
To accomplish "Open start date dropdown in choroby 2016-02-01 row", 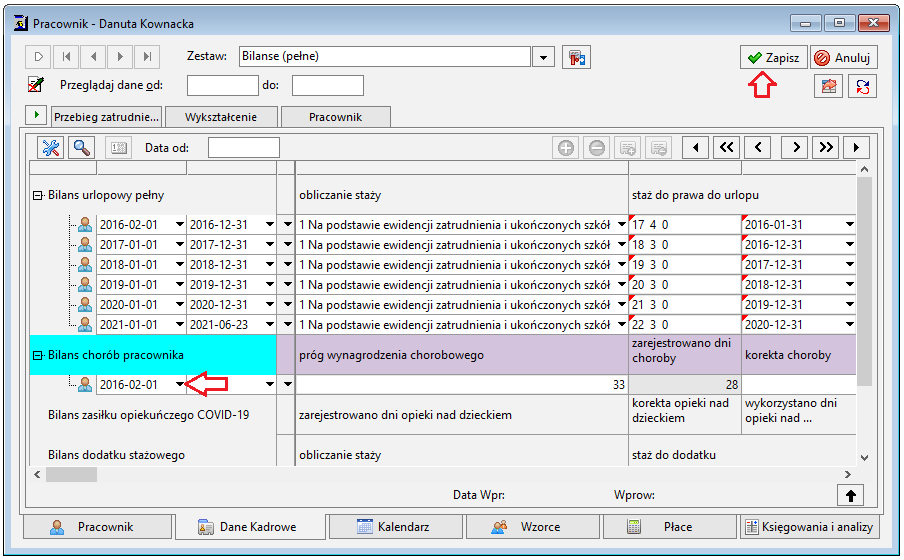I will pyautogui.click(x=179, y=384).
